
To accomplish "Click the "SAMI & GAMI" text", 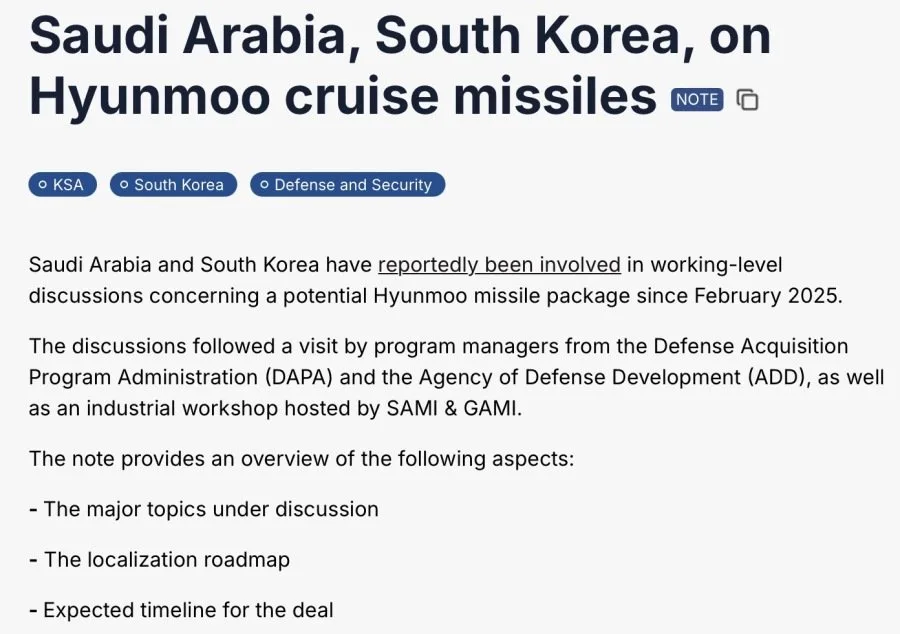I will click(x=452, y=408).
